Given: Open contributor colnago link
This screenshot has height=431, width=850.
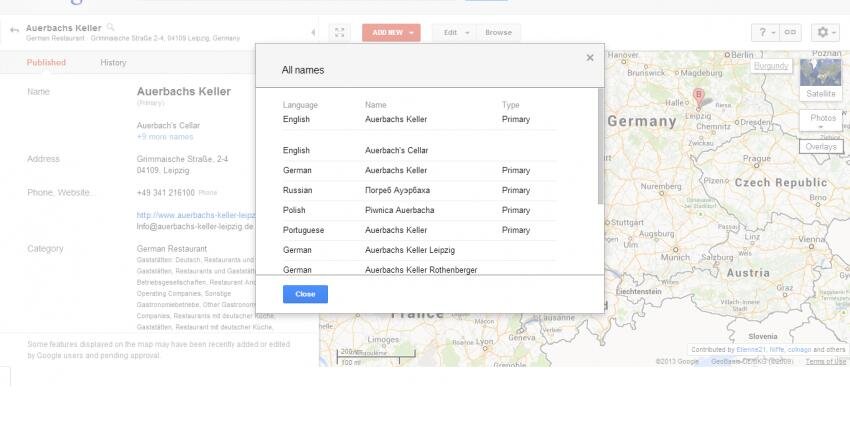Looking at the screenshot, I should coord(799,350).
